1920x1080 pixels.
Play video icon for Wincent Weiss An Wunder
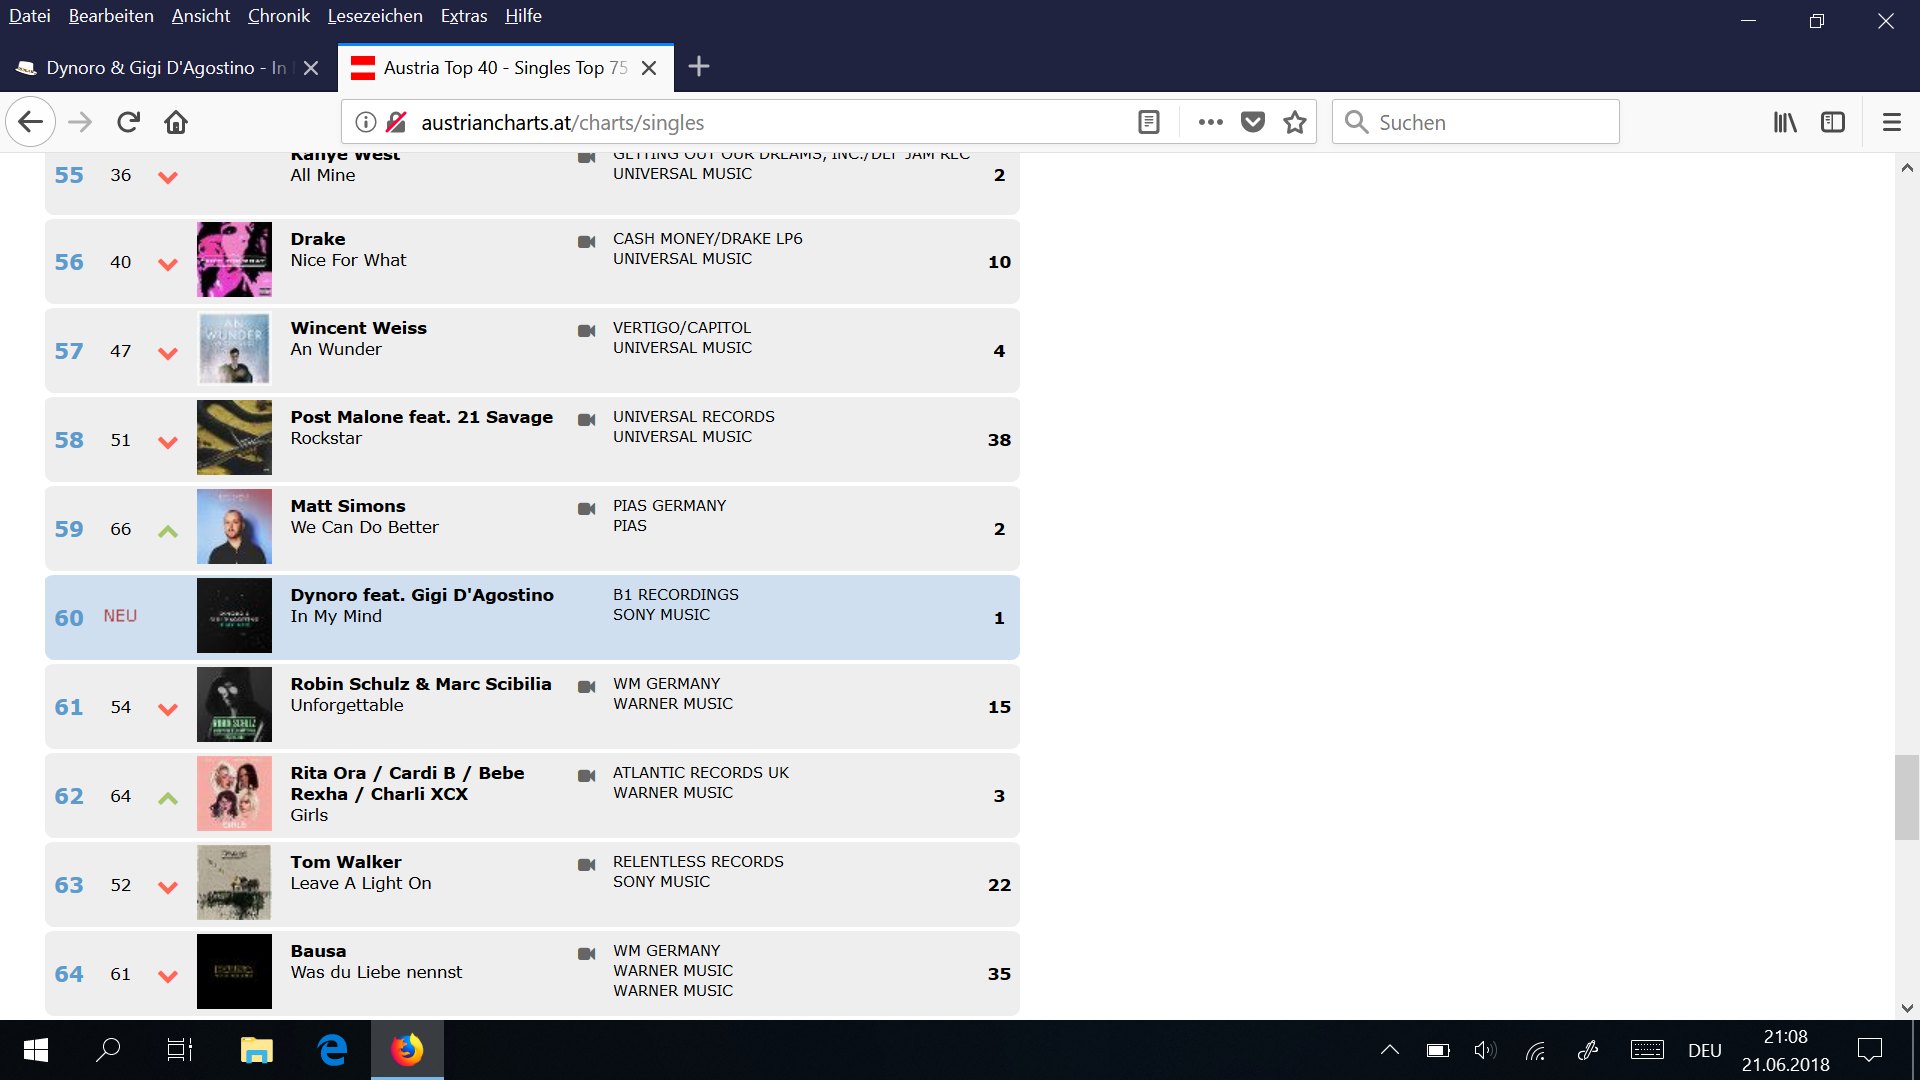point(587,330)
